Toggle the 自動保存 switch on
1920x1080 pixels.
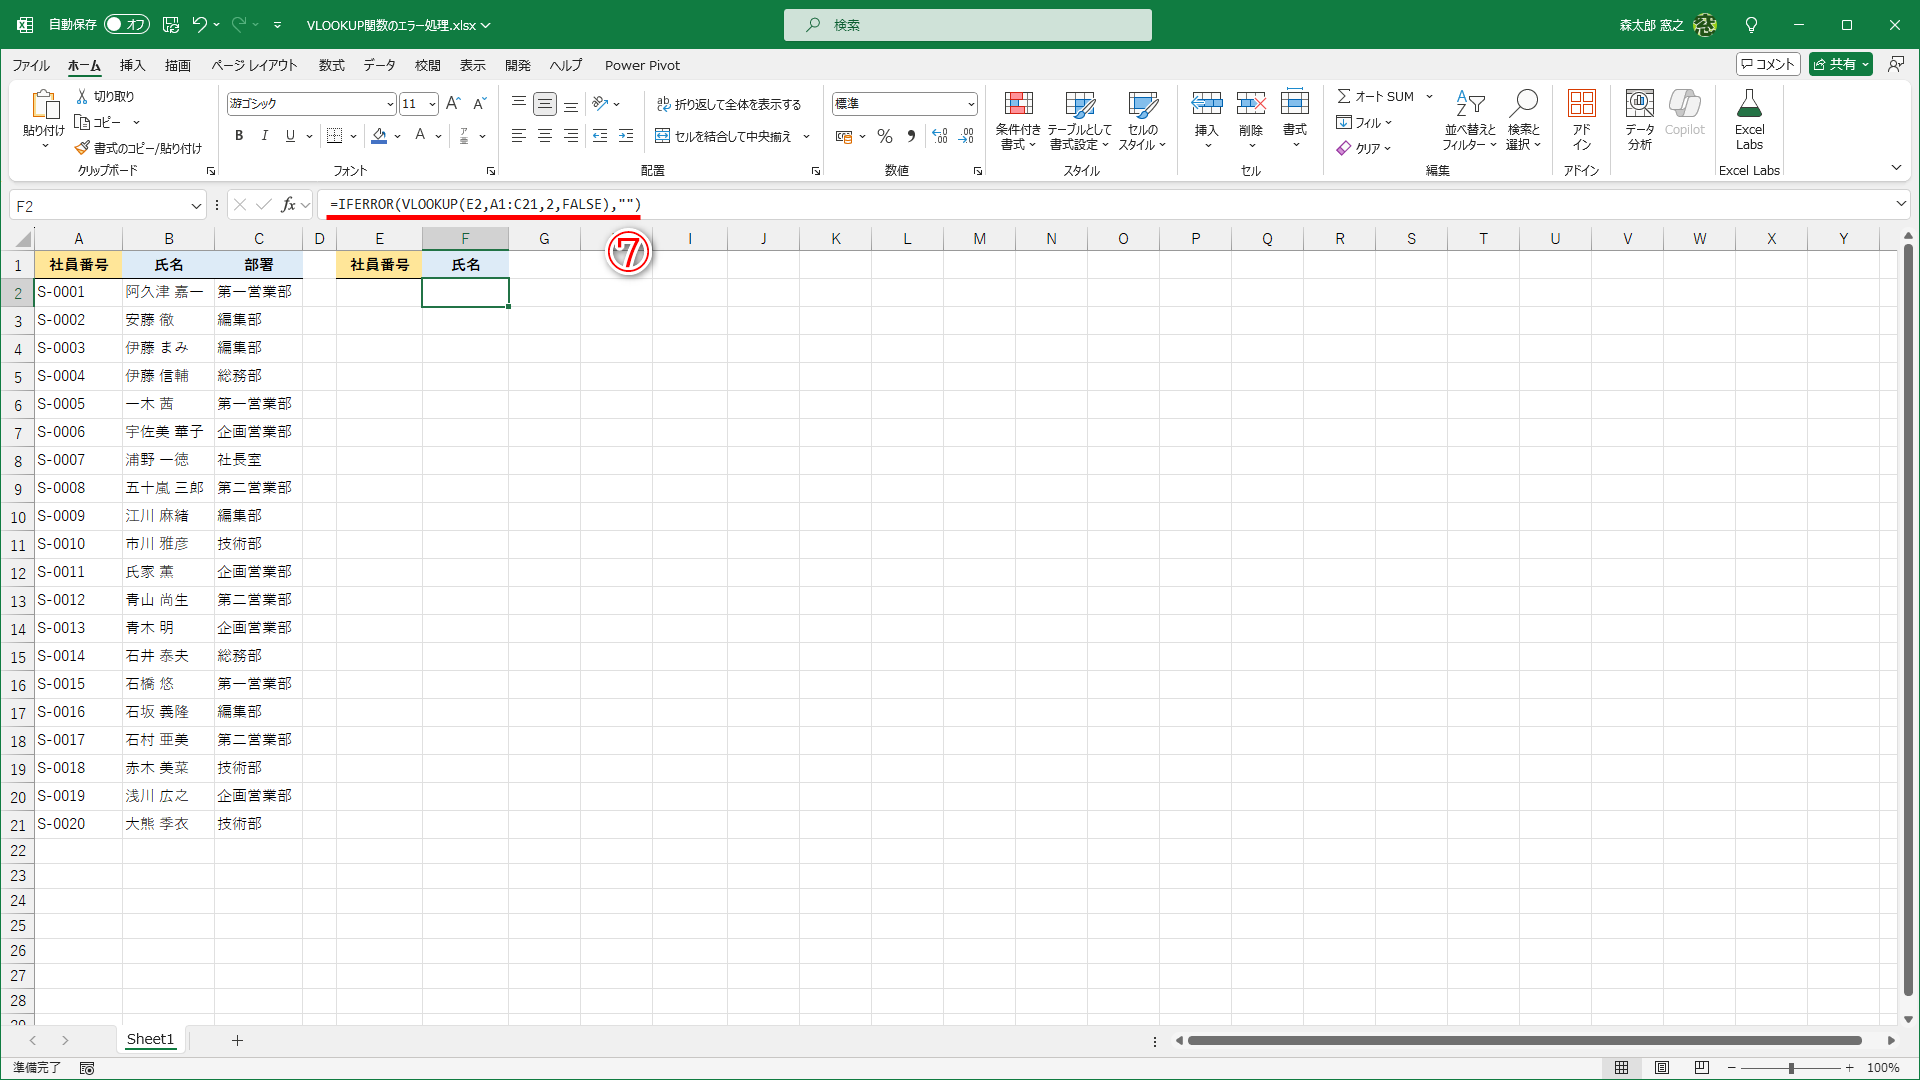point(126,24)
